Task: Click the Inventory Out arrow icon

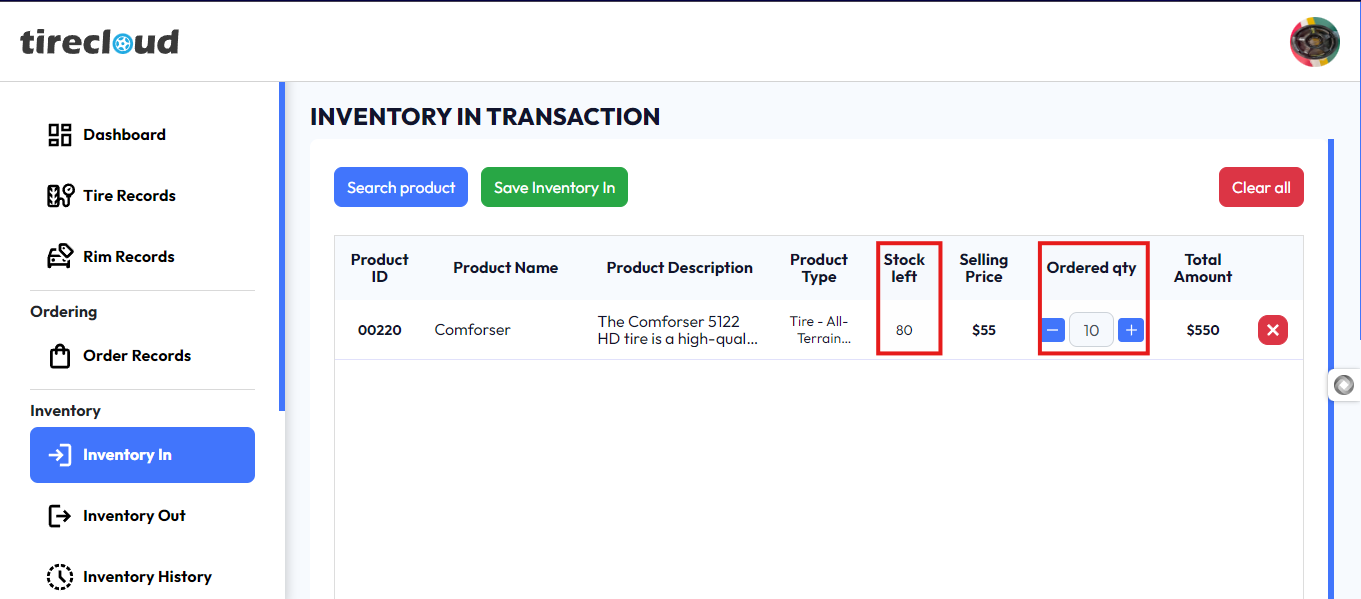Action: (60, 516)
